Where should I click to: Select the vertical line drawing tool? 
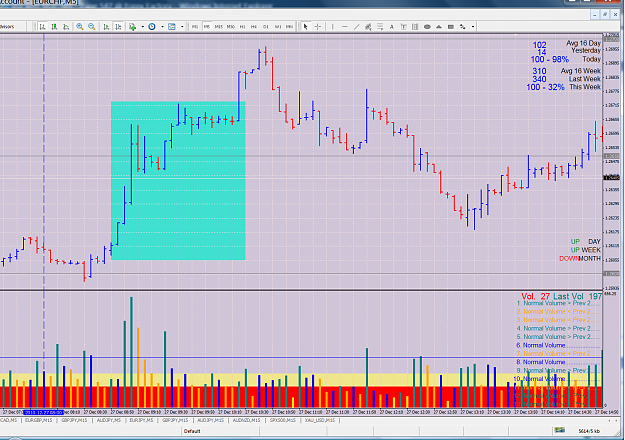point(333,27)
